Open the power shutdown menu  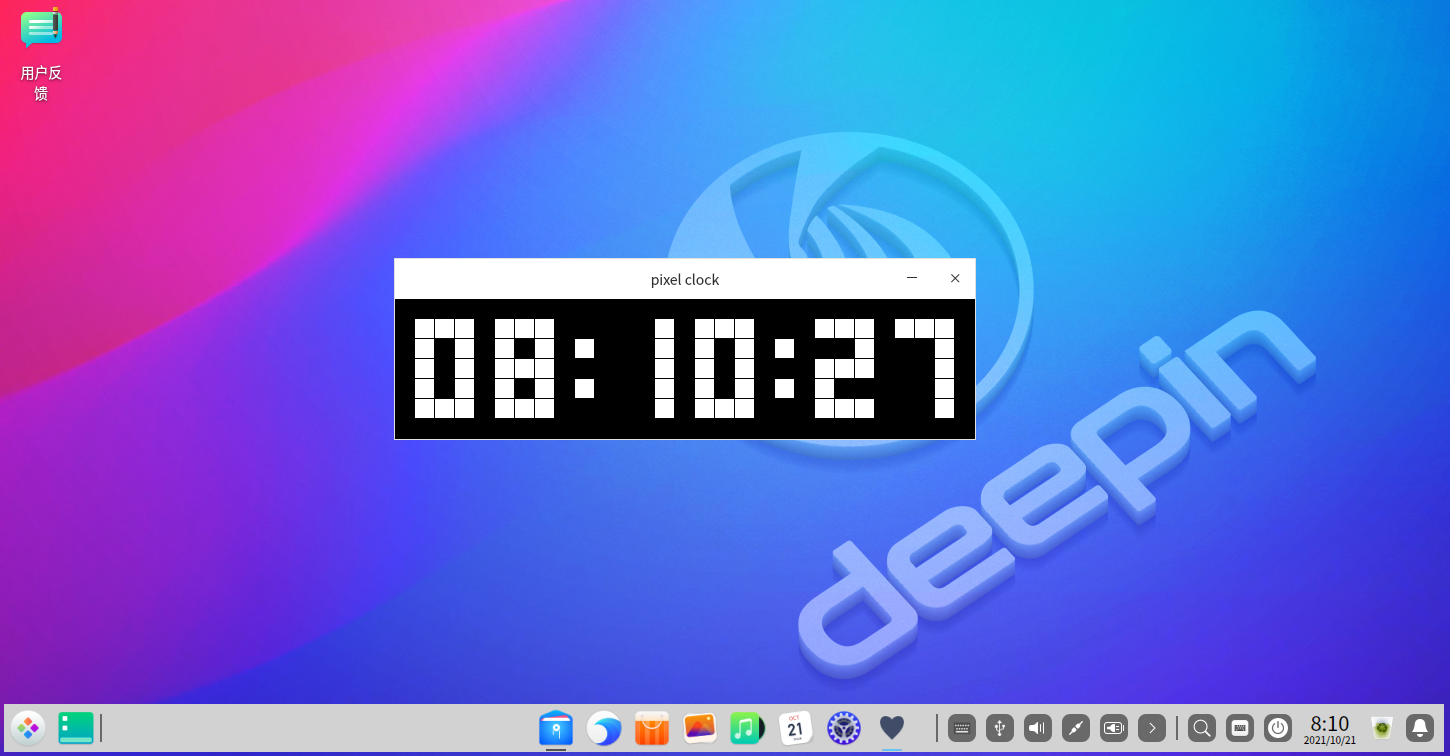click(1278, 728)
